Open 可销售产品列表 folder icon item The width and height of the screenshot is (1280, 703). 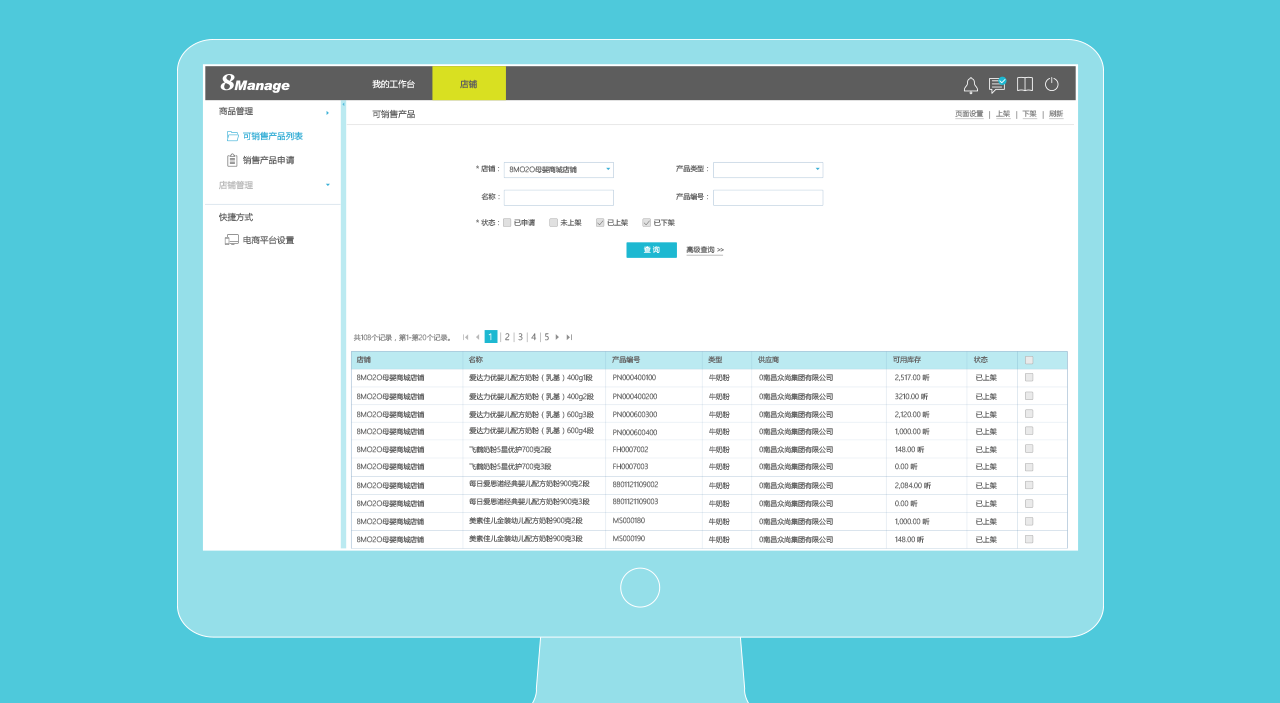click(x=233, y=136)
